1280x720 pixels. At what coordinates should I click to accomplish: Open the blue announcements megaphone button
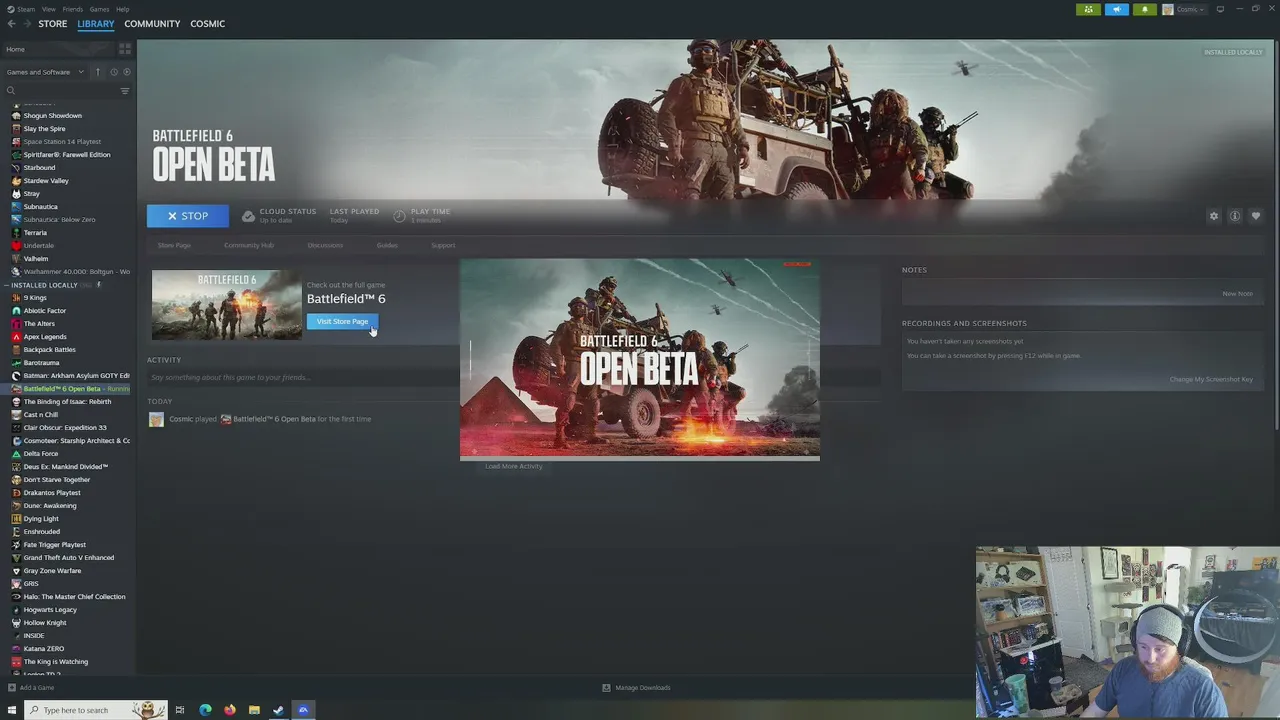(x=1117, y=9)
